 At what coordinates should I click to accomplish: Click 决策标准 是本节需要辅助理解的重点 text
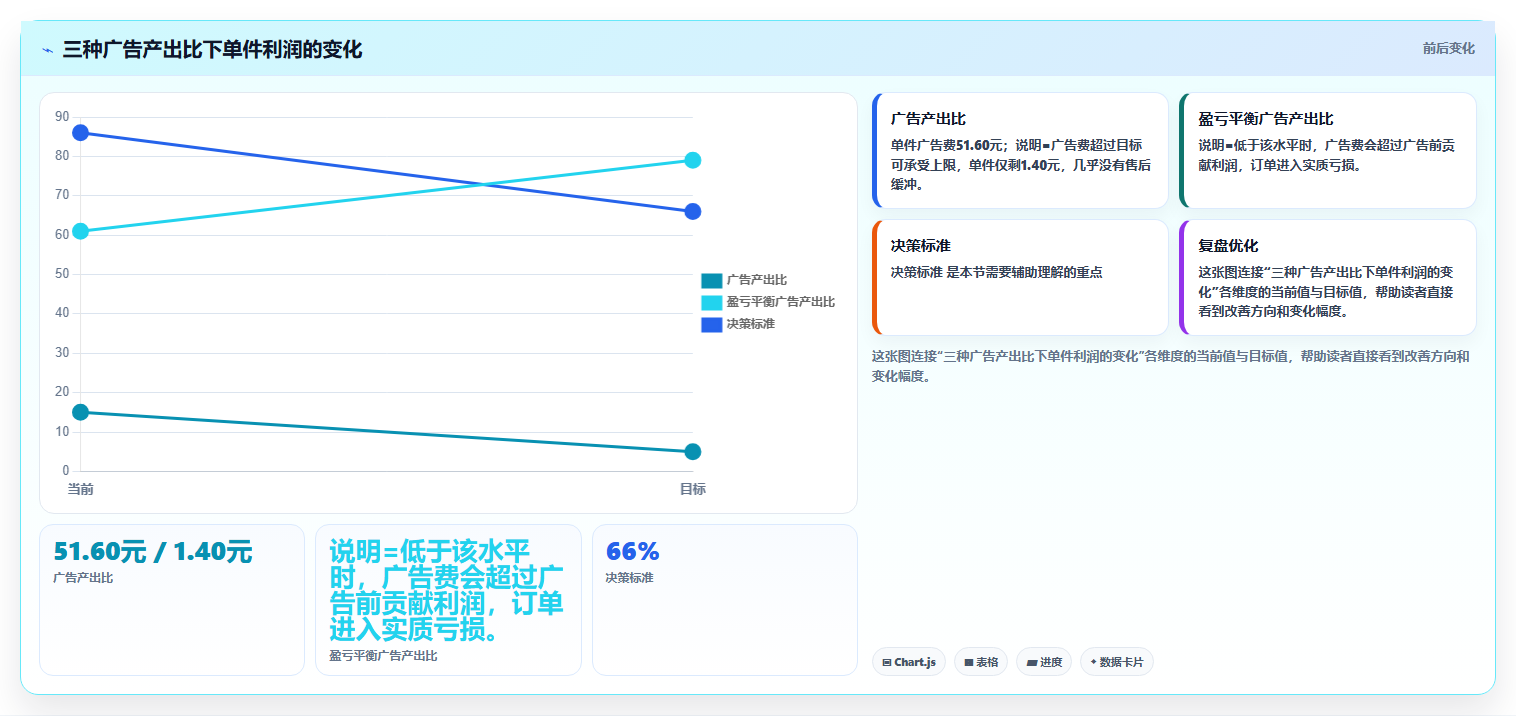(x=996, y=272)
